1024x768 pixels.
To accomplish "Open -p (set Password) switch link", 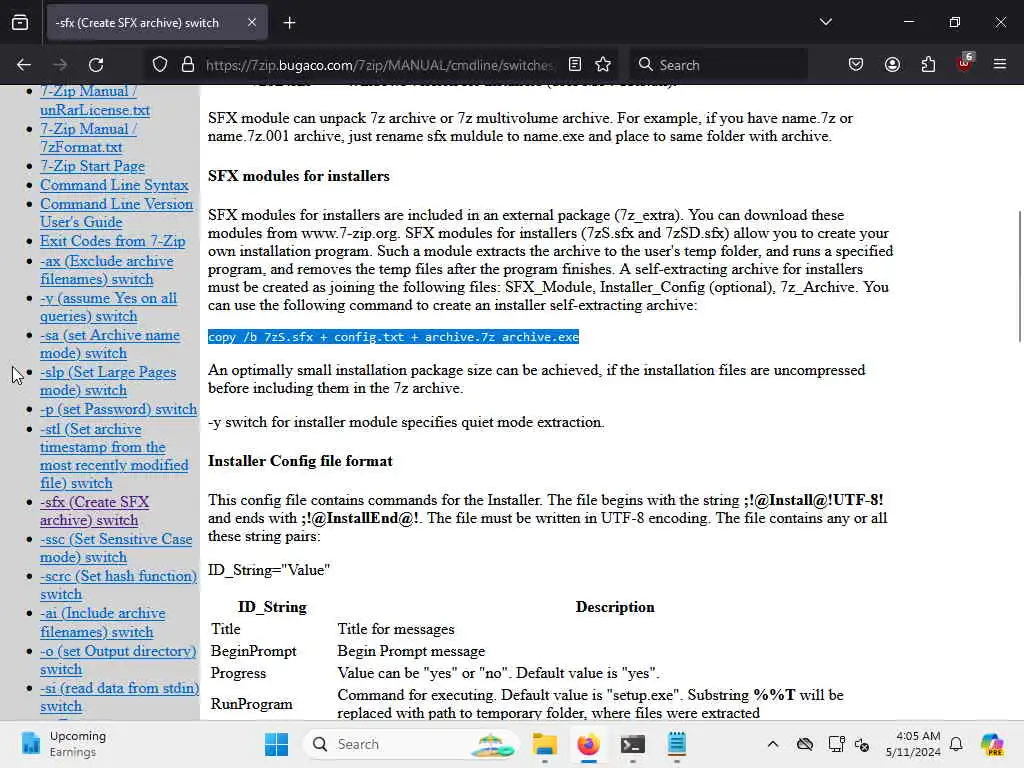I will 118,409.
